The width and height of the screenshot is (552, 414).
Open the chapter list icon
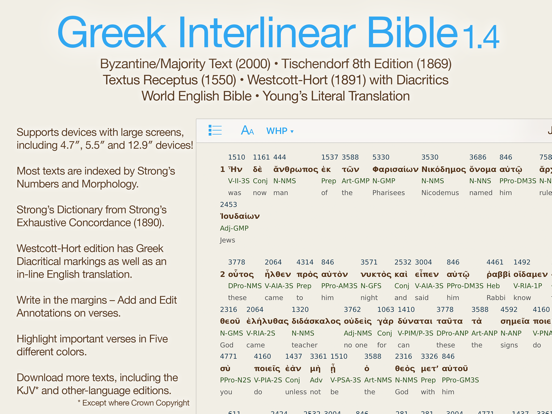[x=215, y=131]
